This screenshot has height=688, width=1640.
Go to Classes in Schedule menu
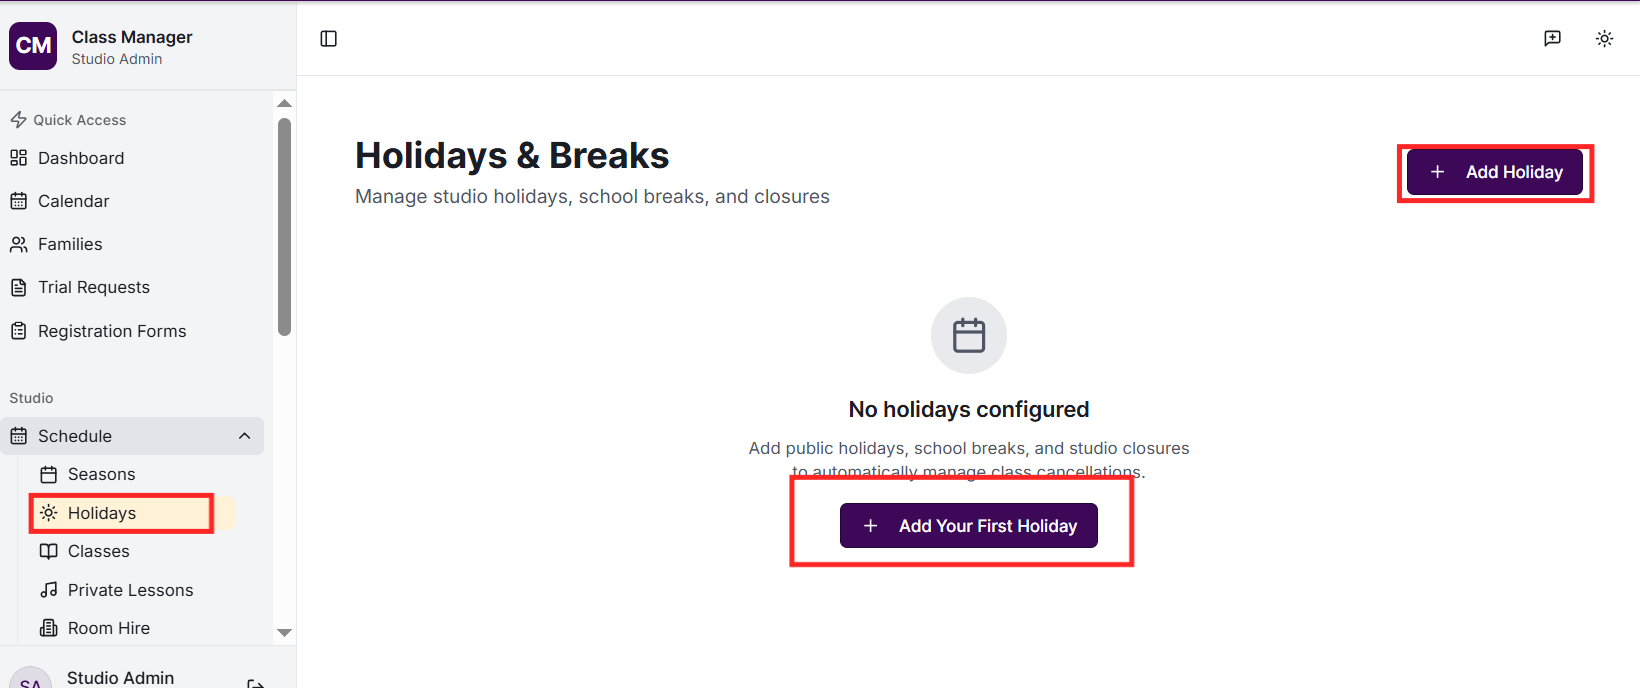pyautogui.click(x=98, y=551)
